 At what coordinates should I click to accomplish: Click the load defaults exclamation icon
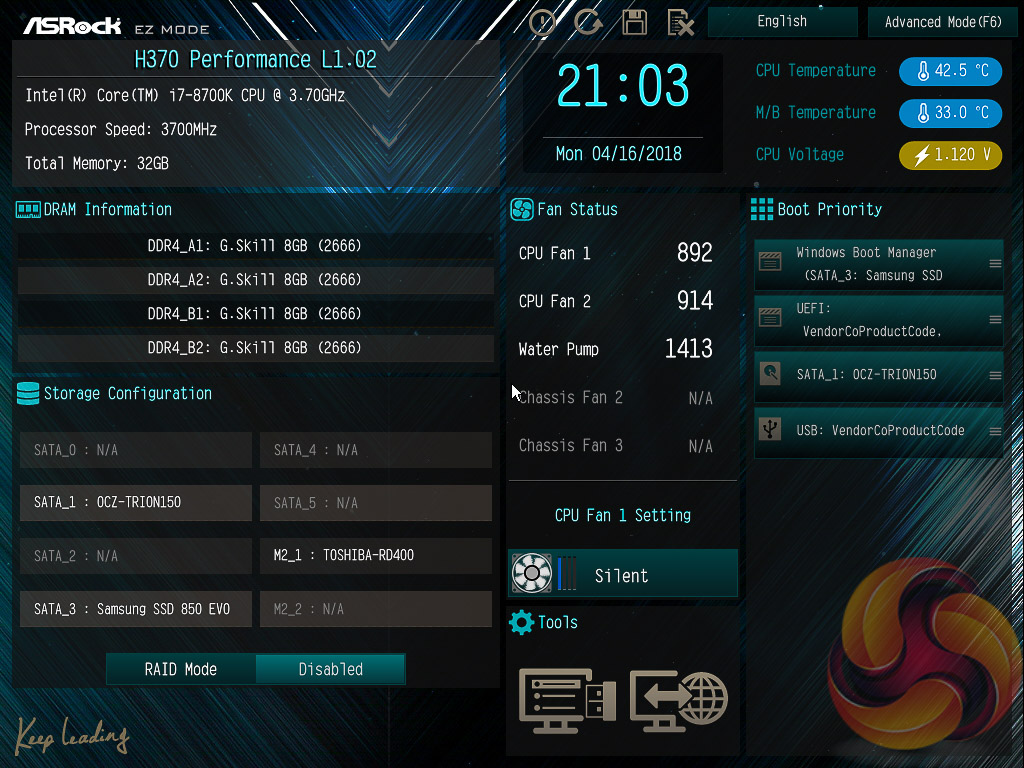click(x=542, y=22)
